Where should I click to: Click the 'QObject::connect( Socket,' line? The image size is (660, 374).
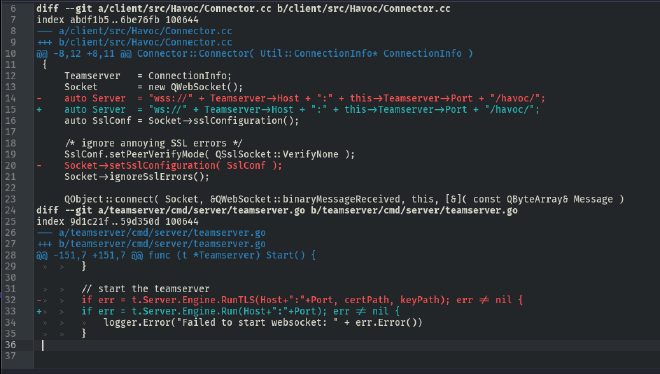click(x=344, y=199)
